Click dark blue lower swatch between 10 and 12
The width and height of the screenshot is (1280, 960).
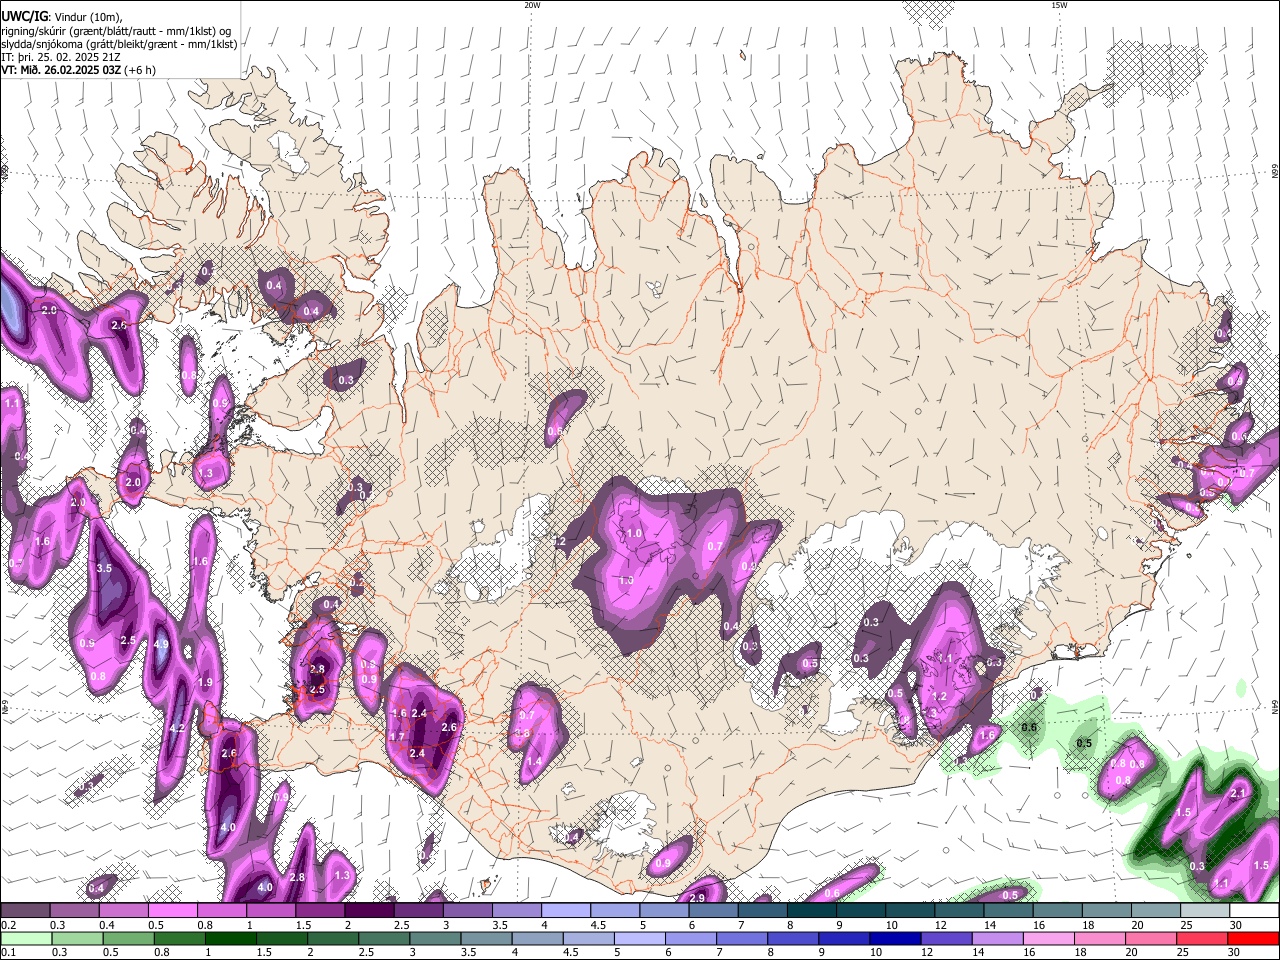895,939
